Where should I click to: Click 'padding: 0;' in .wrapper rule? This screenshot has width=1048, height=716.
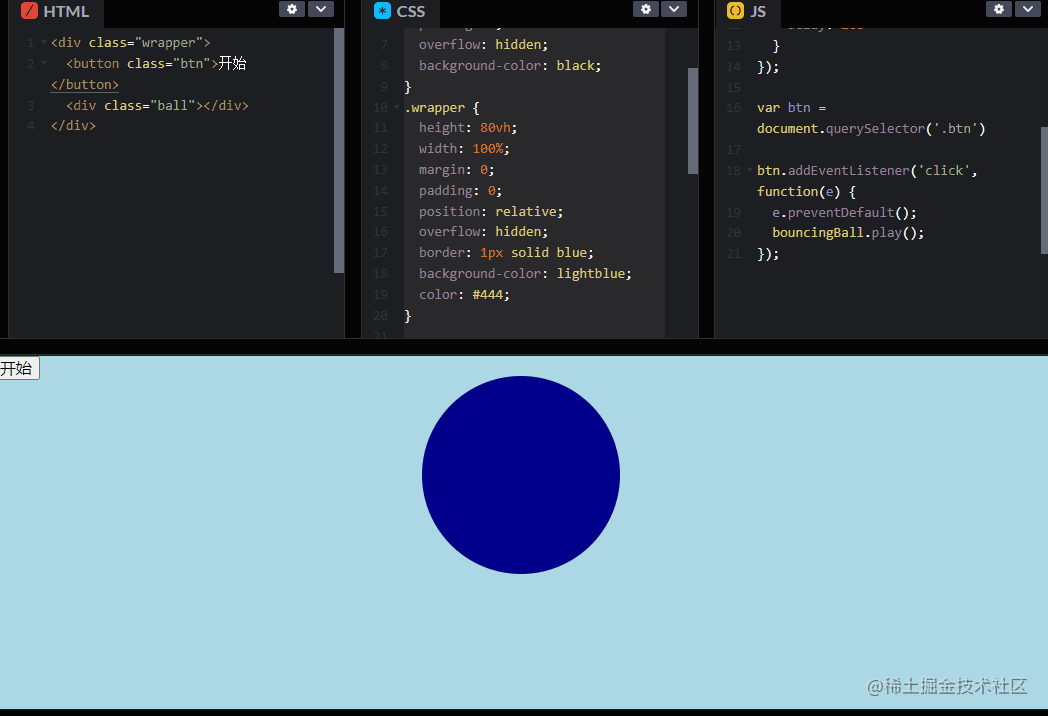[461, 191]
